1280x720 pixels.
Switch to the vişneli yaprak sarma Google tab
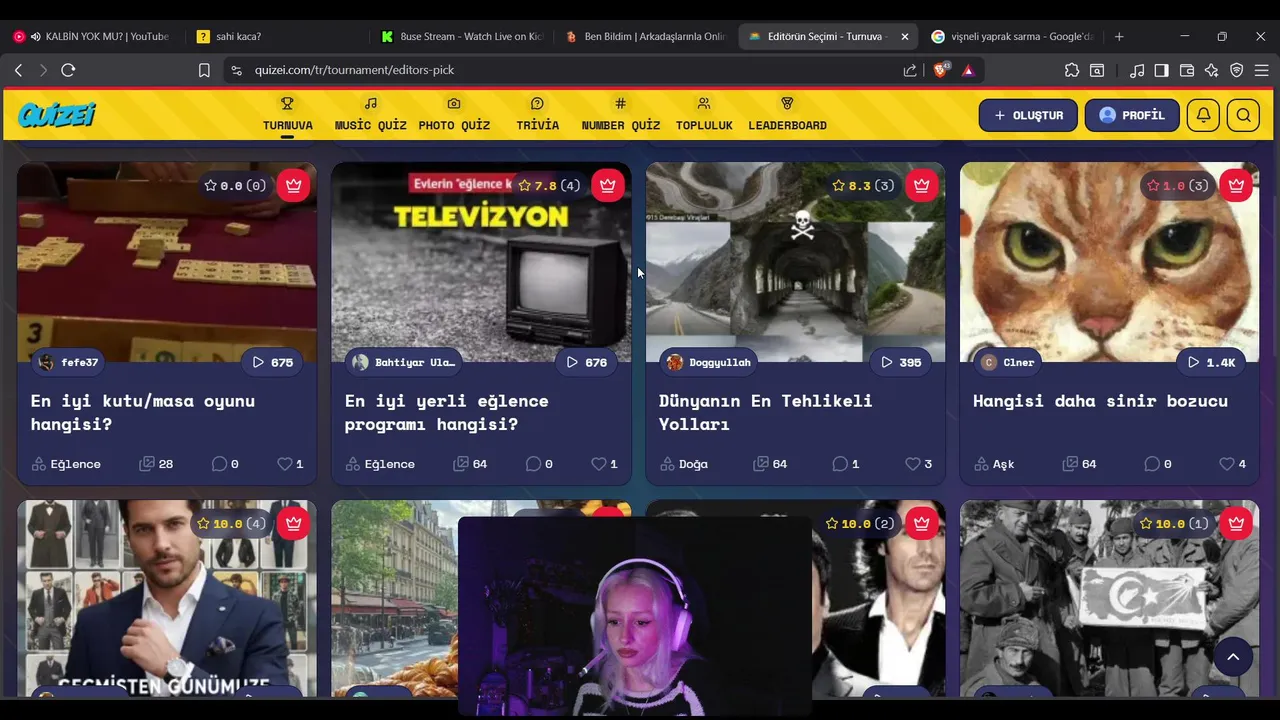click(x=1012, y=36)
